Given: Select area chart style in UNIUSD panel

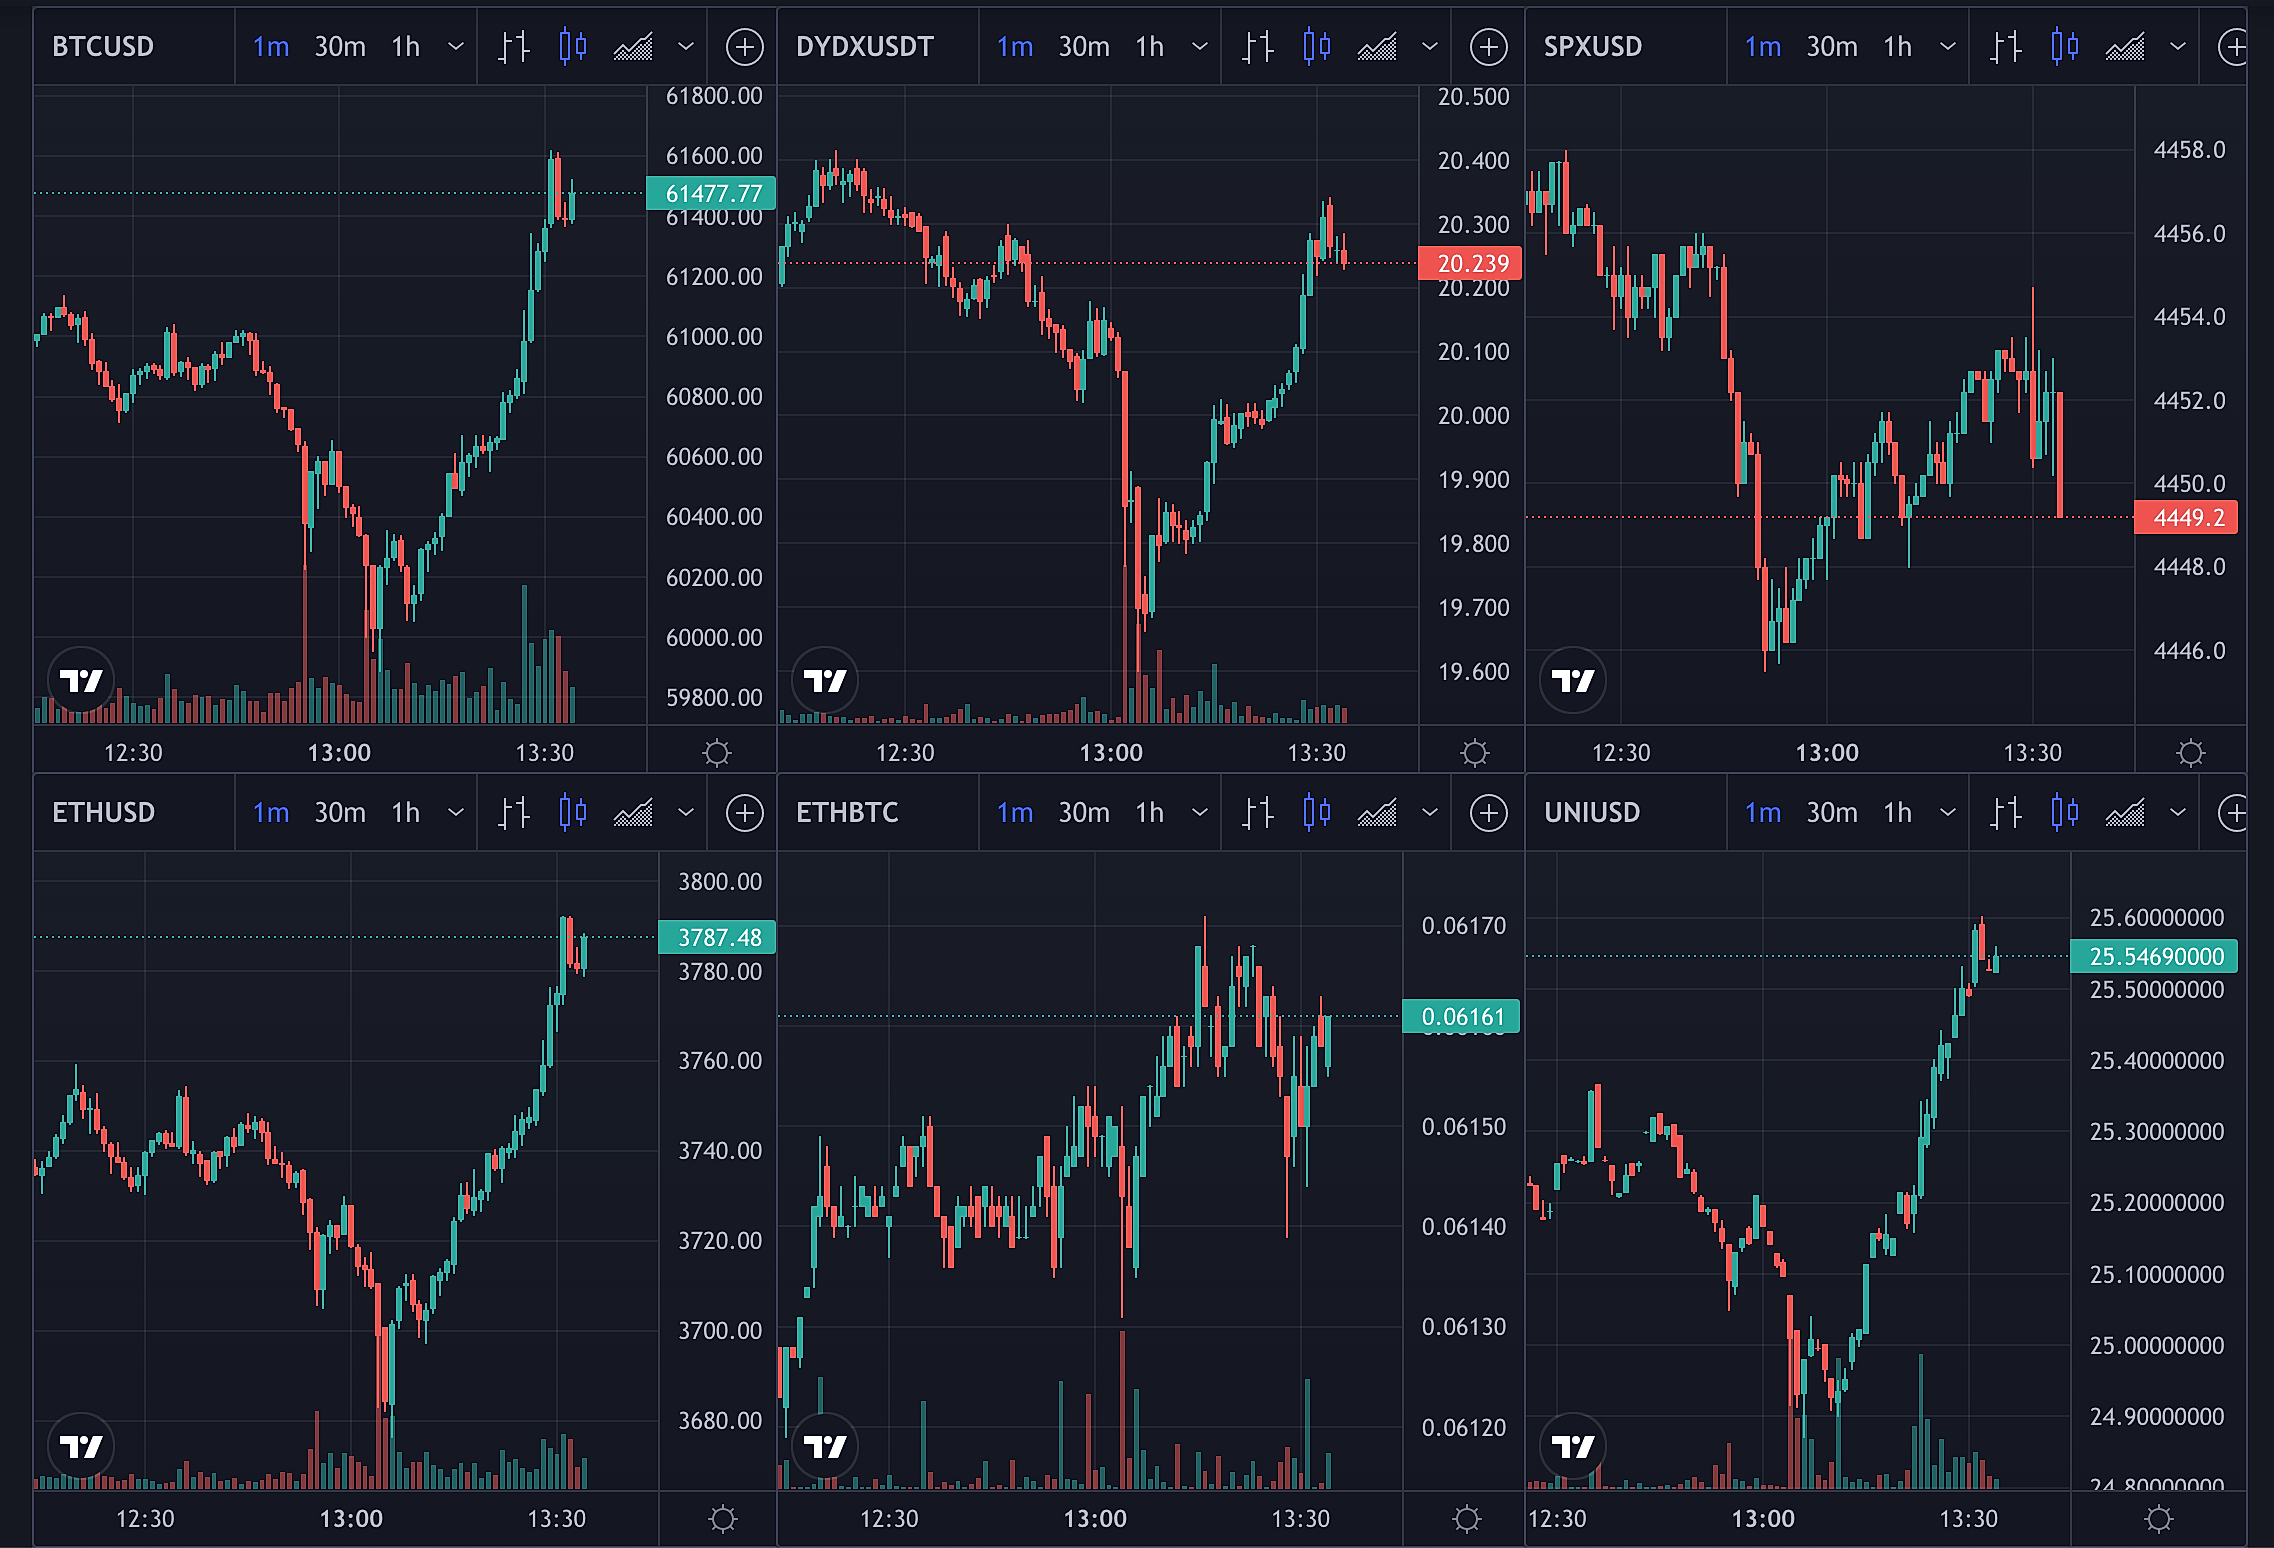Looking at the screenshot, I should coord(2125,813).
